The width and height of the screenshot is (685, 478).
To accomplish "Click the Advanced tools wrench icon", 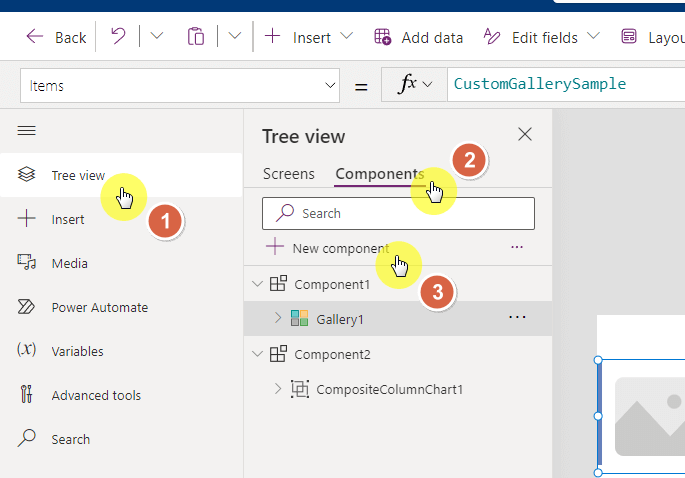I will (26, 394).
